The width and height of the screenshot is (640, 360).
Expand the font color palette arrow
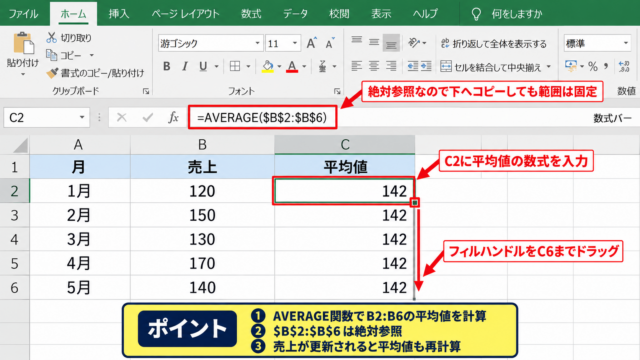(x=304, y=67)
